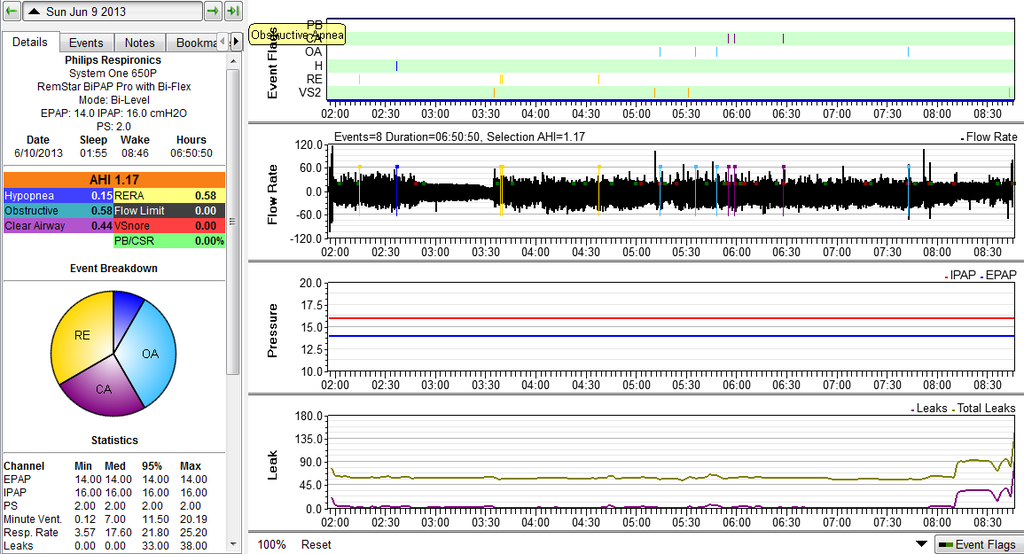The image size is (1024, 554).
Task: Jump to most recent day arrow
Action: pos(233,11)
